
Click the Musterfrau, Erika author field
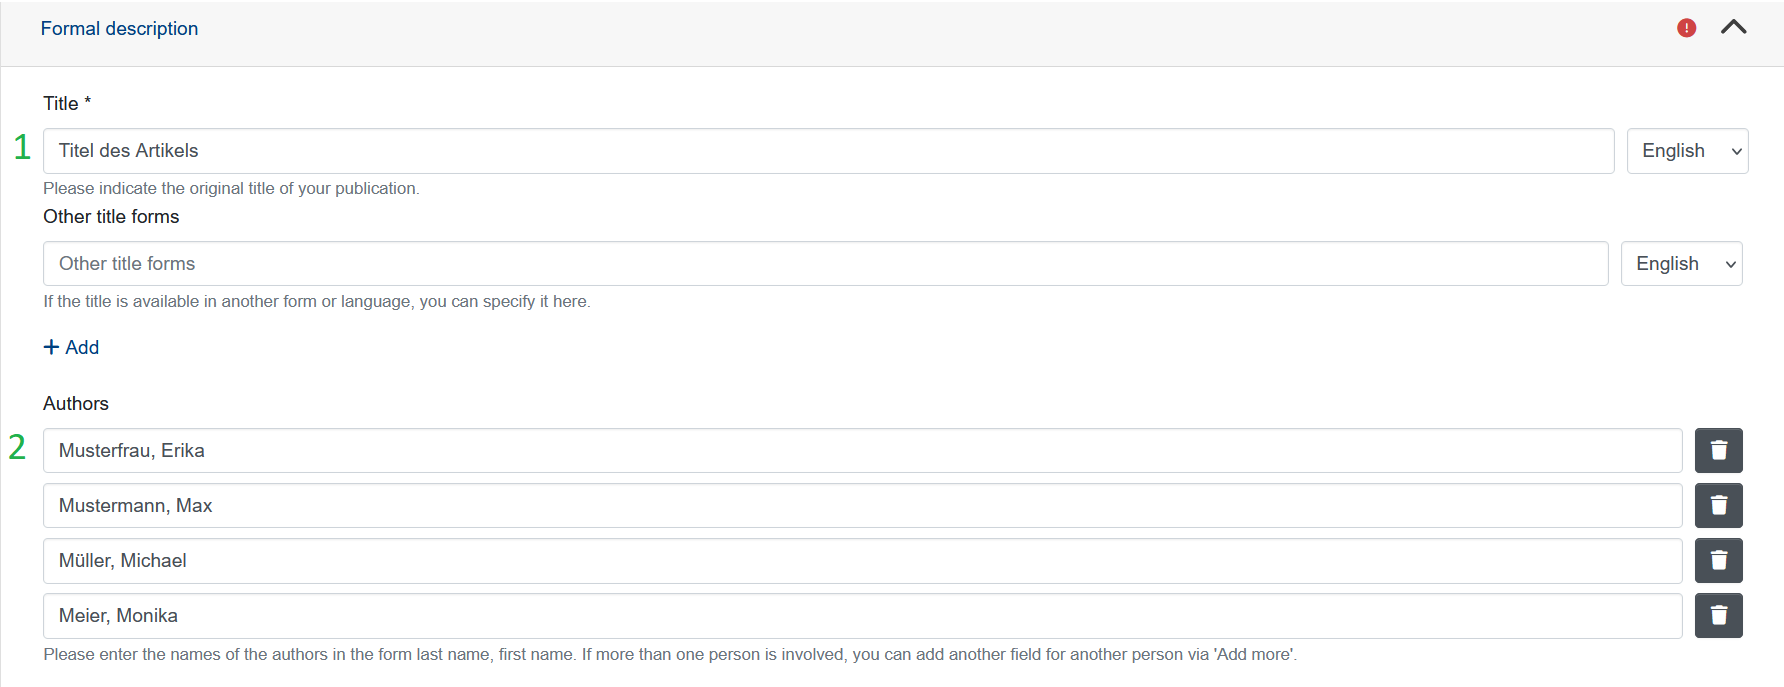click(862, 451)
